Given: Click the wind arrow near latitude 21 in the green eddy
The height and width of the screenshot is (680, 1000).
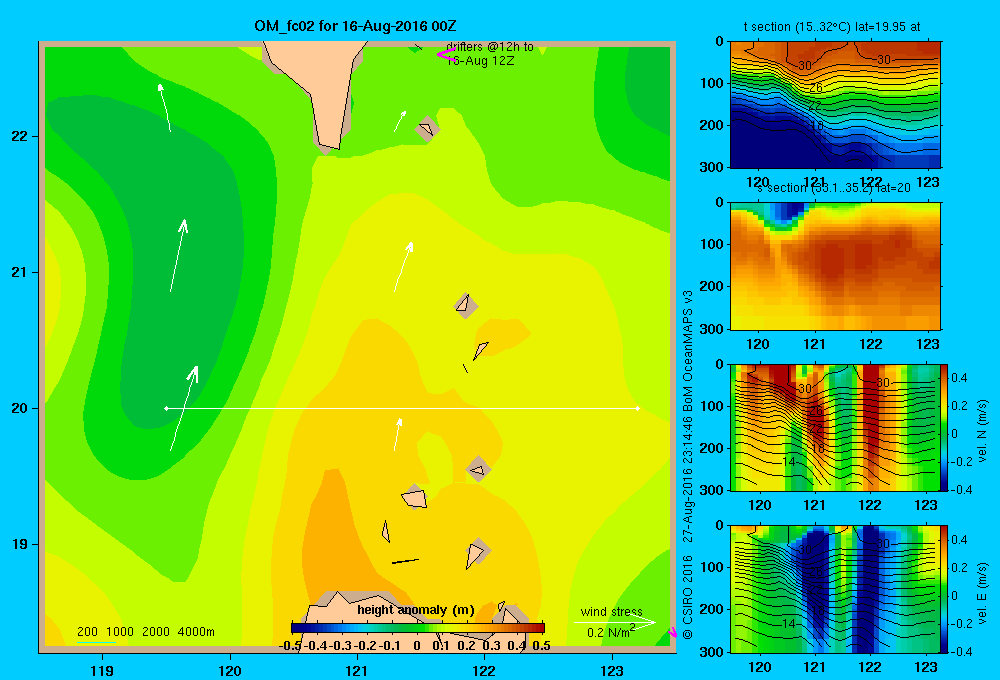Looking at the screenshot, I should tap(179, 255).
